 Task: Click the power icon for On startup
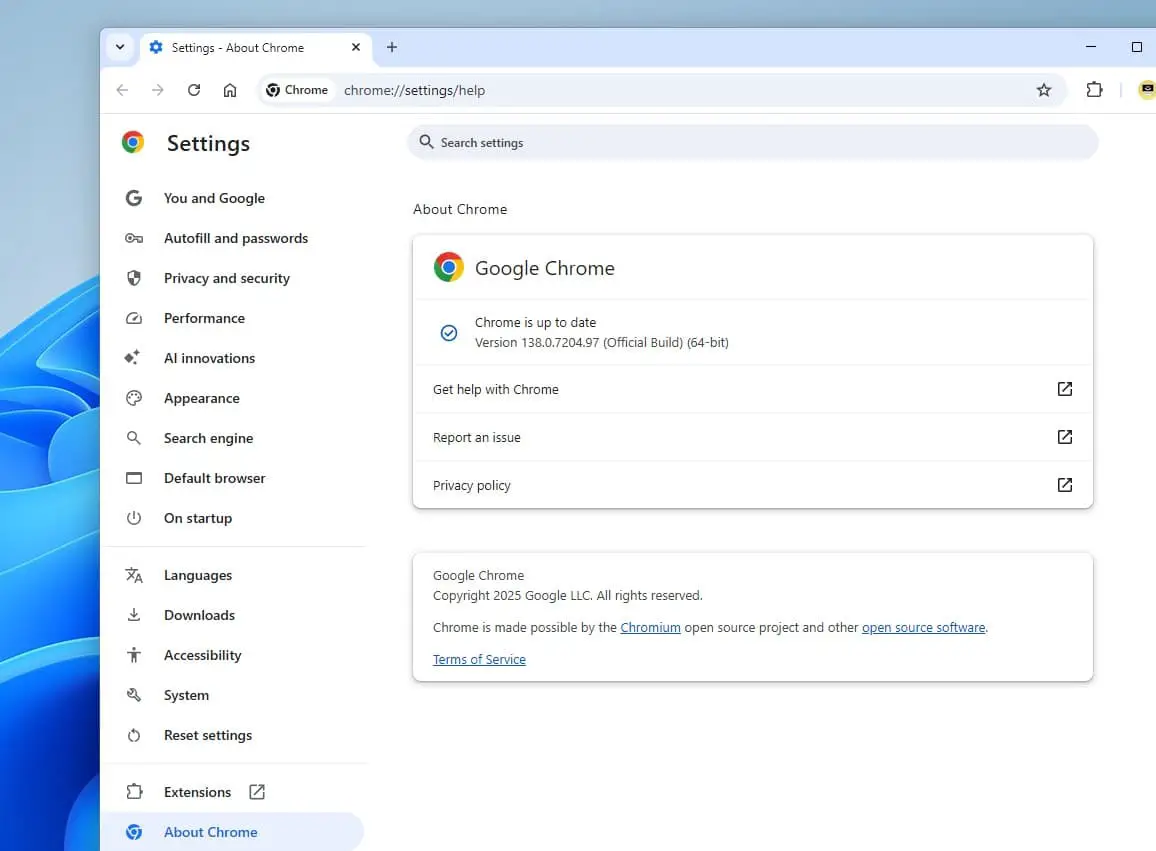(133, 518)
